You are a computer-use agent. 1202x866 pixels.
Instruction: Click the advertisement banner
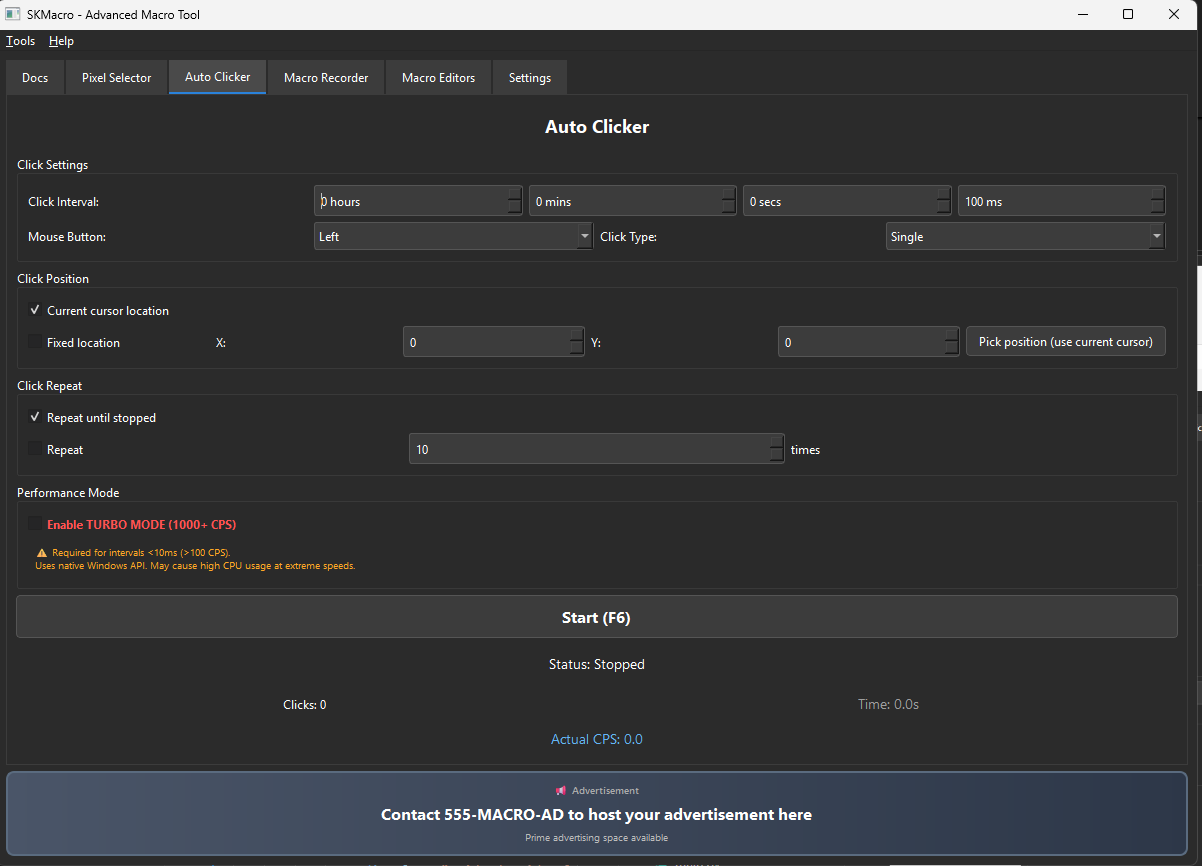[597, 814]
